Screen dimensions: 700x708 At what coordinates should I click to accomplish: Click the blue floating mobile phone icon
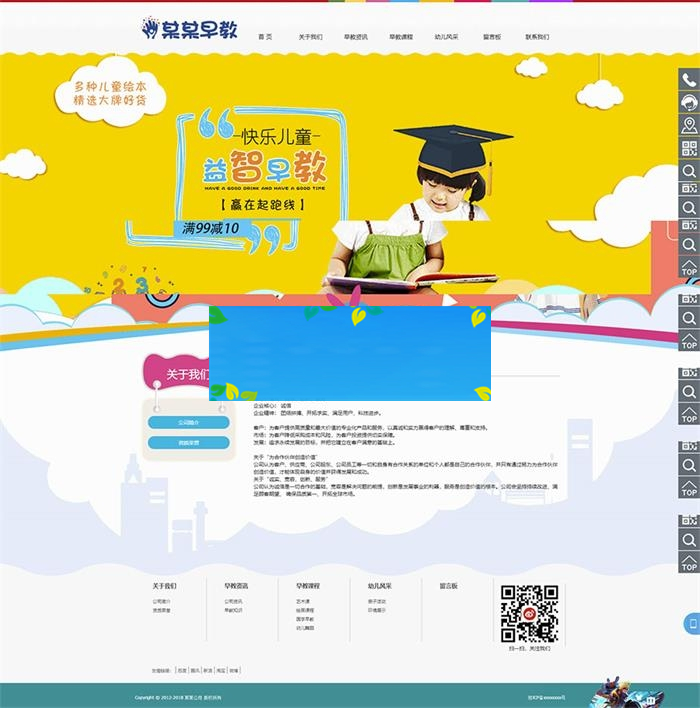[x=690, y=624]
